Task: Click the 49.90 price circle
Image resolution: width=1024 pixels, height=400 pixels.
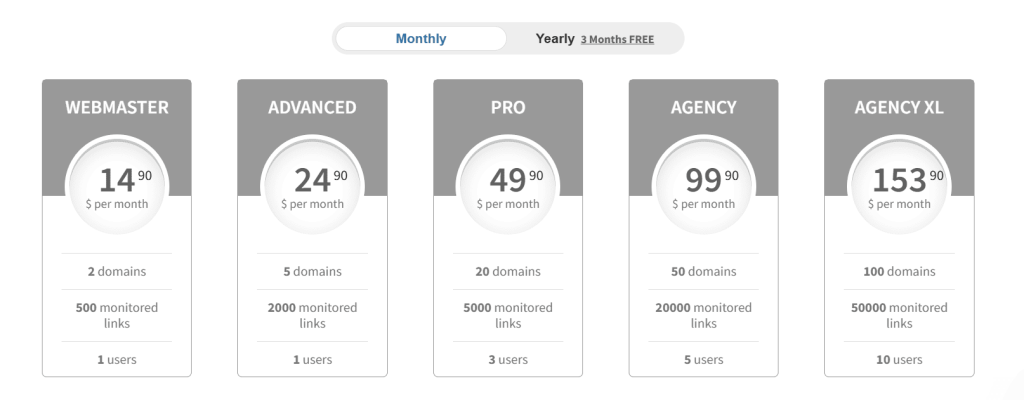Action: pos(508,186)
